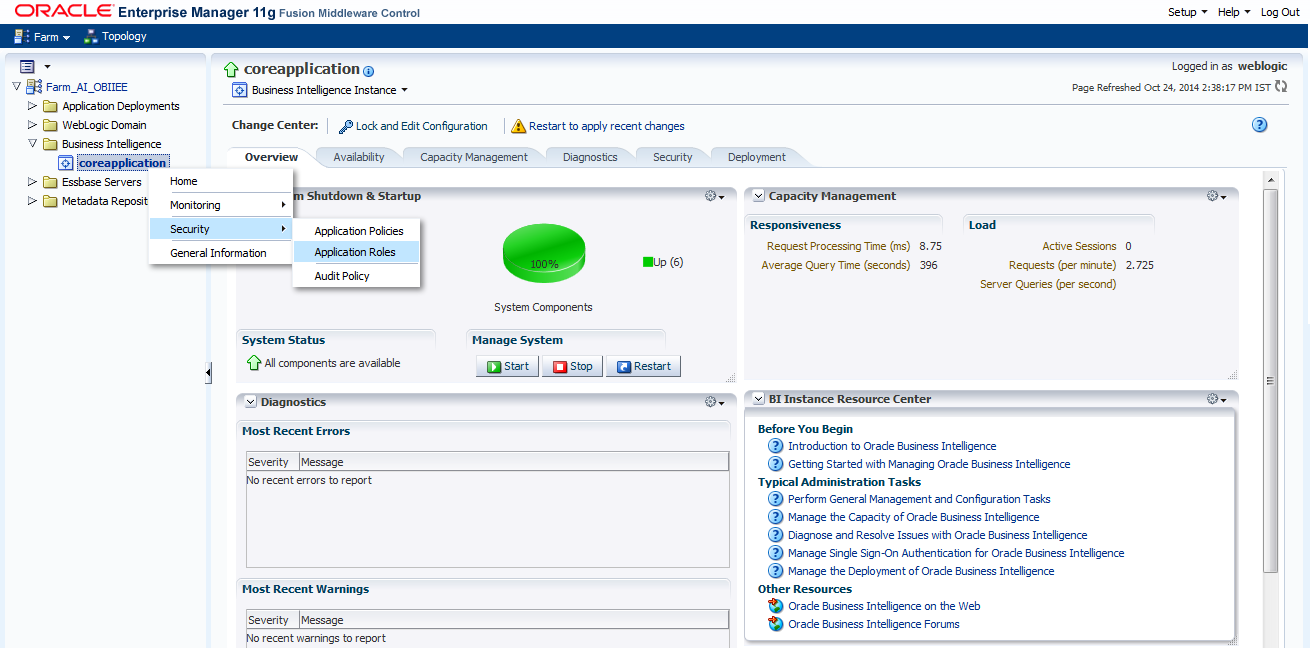Screen dimensions: 1310x648
Task: Expand the WebLogic Domain folder
Action: [33, 125]
